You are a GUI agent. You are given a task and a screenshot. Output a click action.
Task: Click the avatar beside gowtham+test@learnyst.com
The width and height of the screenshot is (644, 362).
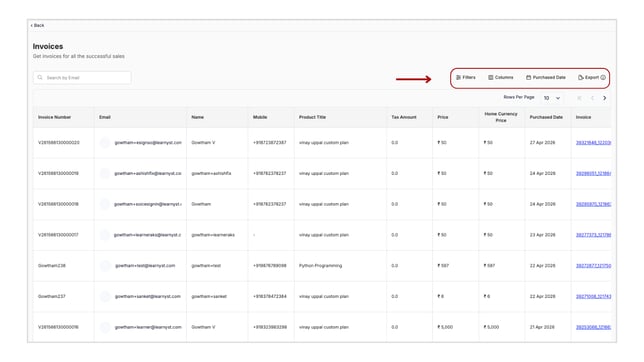[x=105, y=266]
